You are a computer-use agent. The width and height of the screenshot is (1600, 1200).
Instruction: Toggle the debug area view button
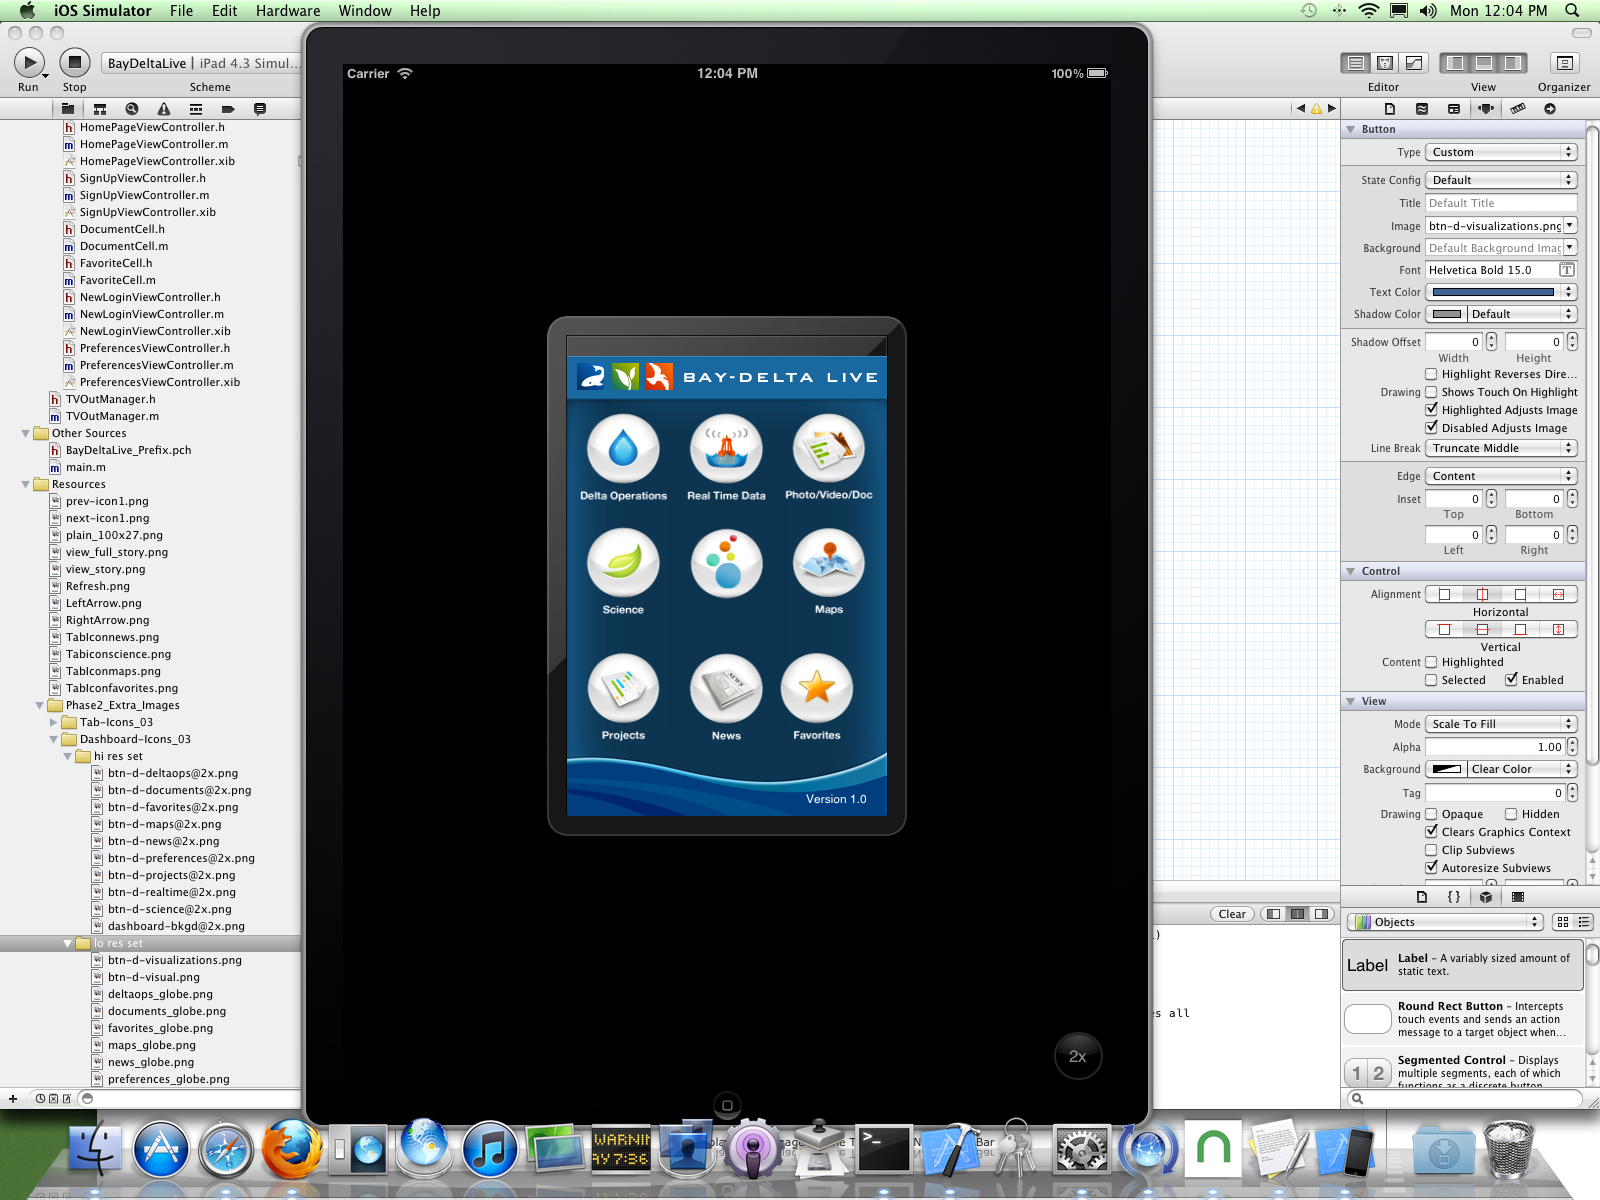[1484, 63]
